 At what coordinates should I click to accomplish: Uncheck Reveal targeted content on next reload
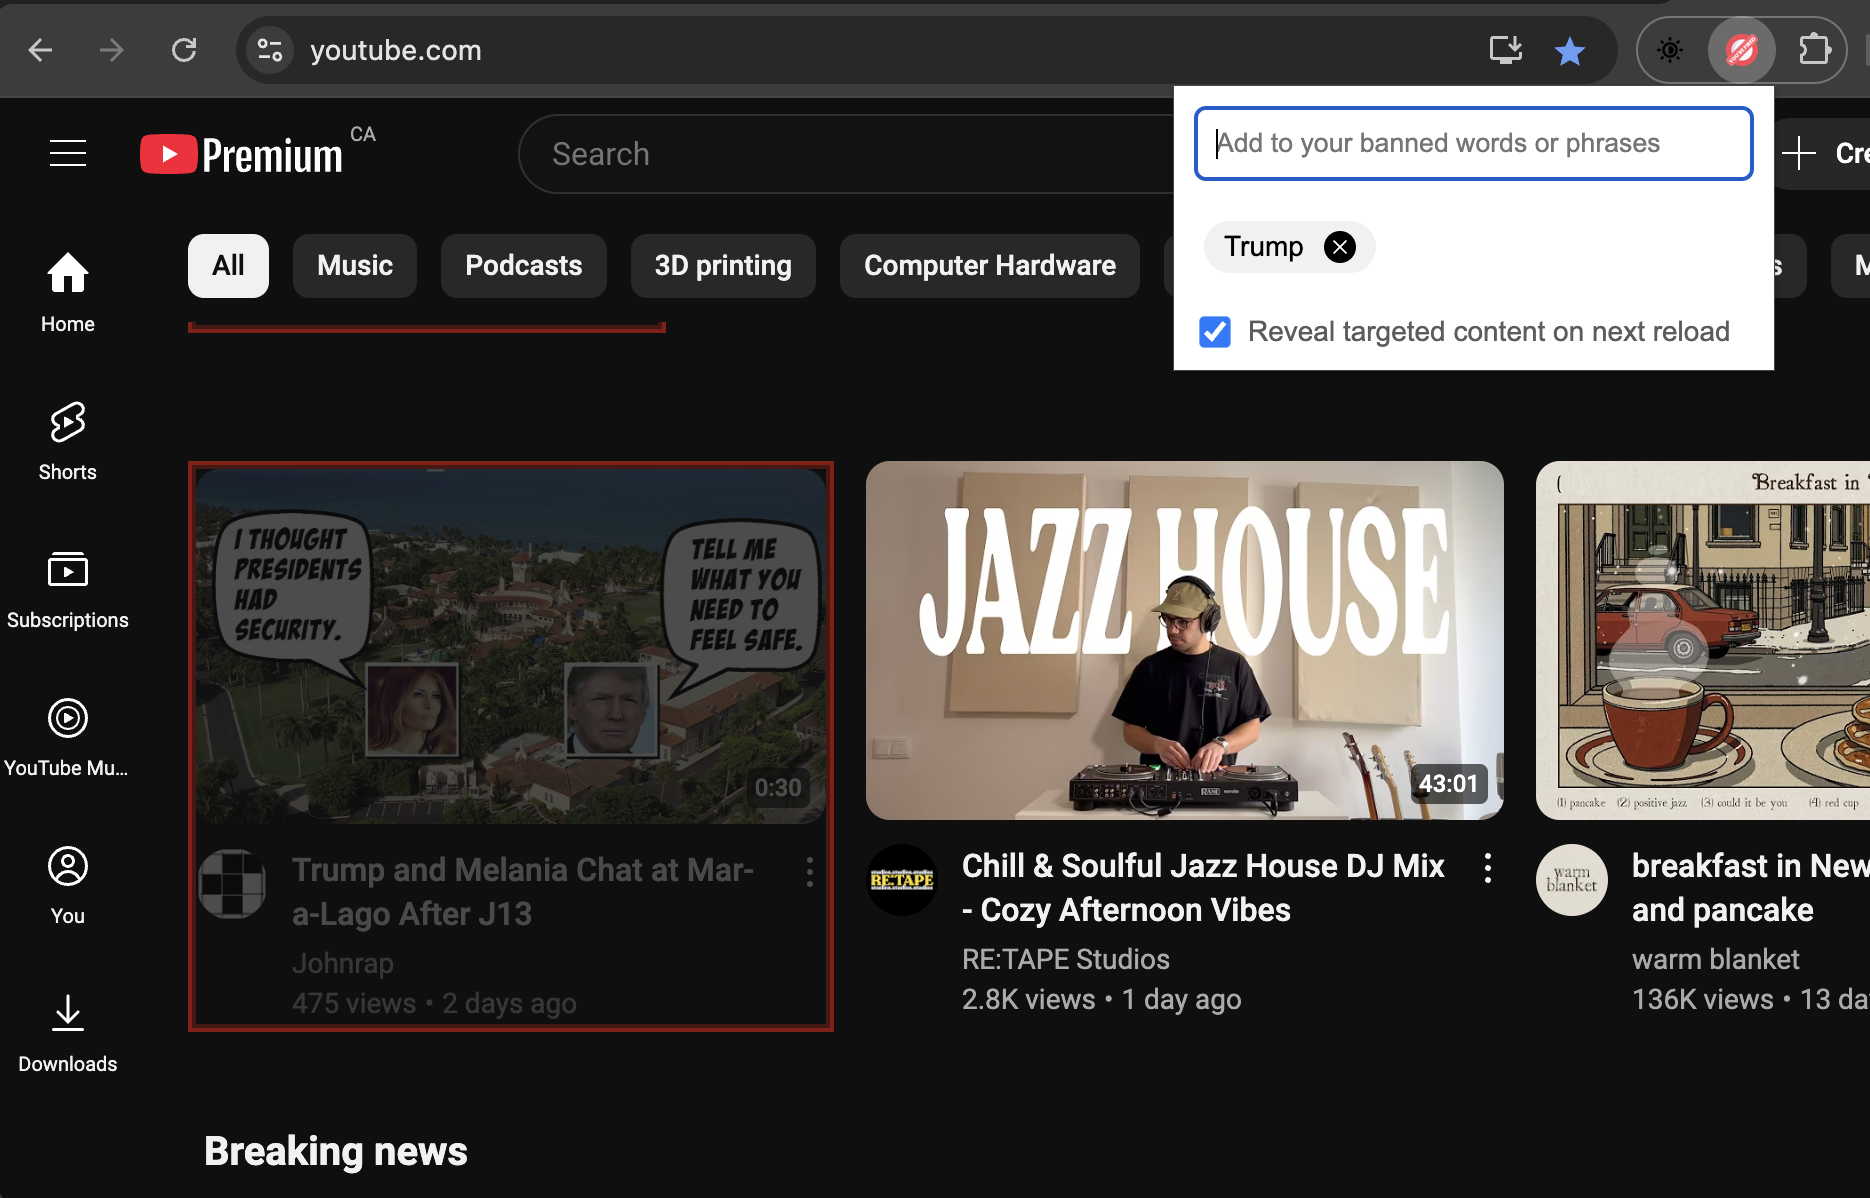click(1215, 332)
